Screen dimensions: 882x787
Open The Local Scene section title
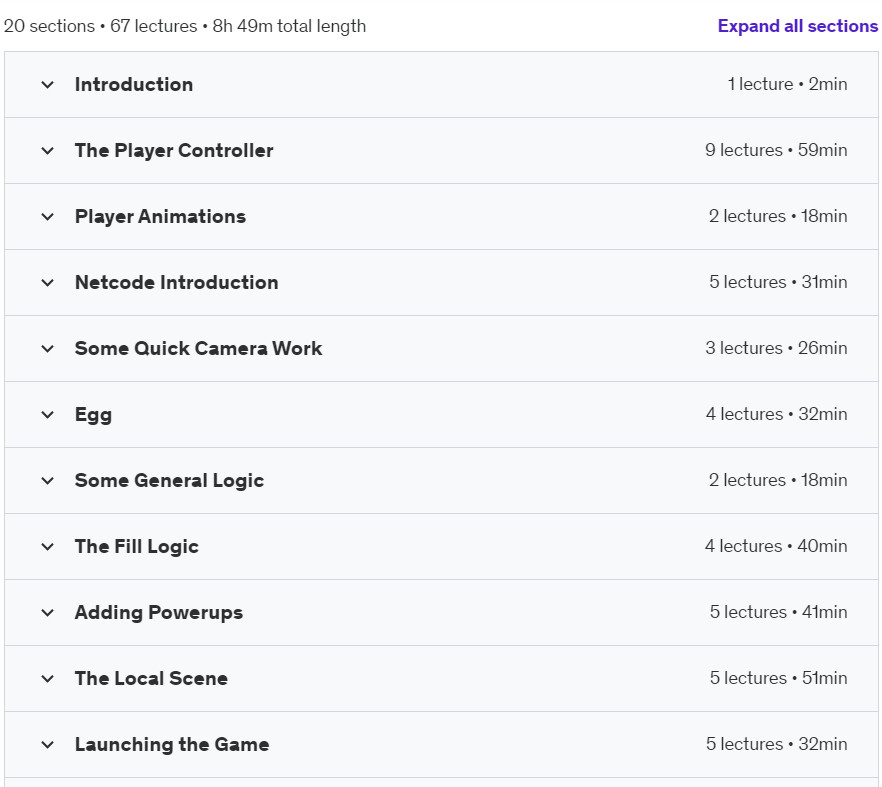pyautogui.click(x=151, y=678)
